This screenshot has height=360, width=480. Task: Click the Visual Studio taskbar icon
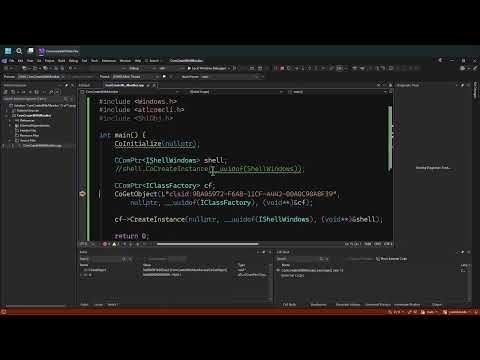coord(42,51)
